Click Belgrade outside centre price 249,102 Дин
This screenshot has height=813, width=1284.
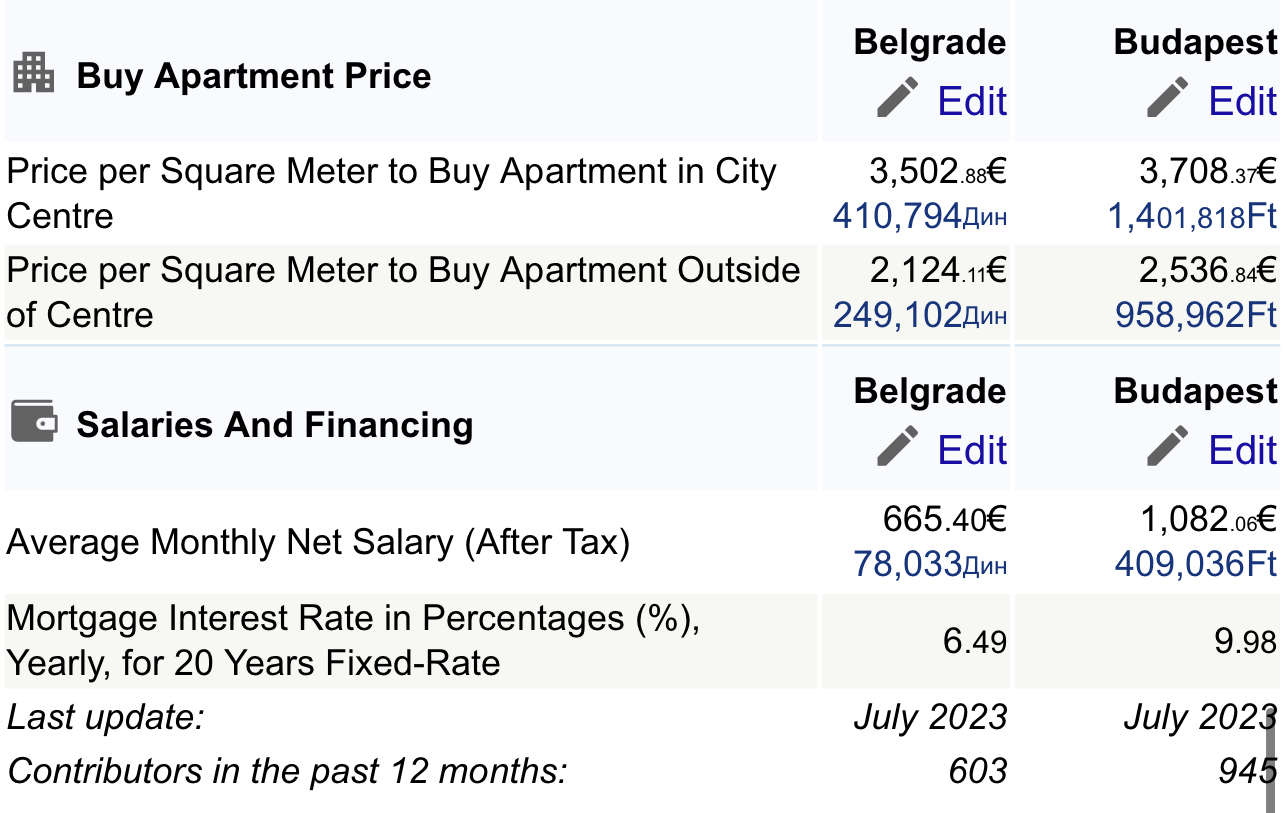point(919,316)
